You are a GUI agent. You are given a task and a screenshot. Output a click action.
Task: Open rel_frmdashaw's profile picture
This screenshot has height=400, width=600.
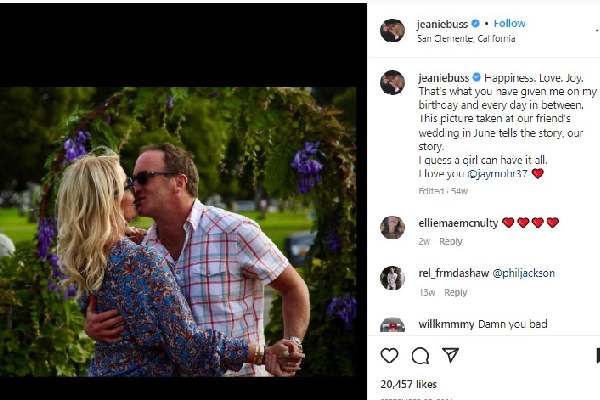[392, 277]
